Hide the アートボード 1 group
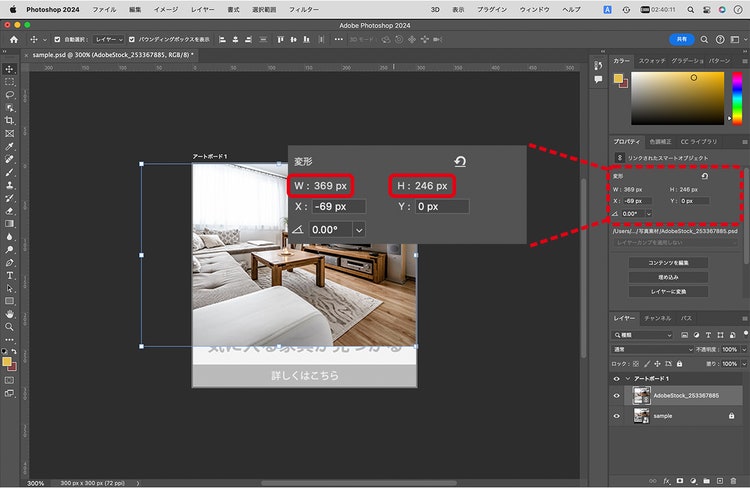Screen dimensions: 750x488 (x=617, y=379)
